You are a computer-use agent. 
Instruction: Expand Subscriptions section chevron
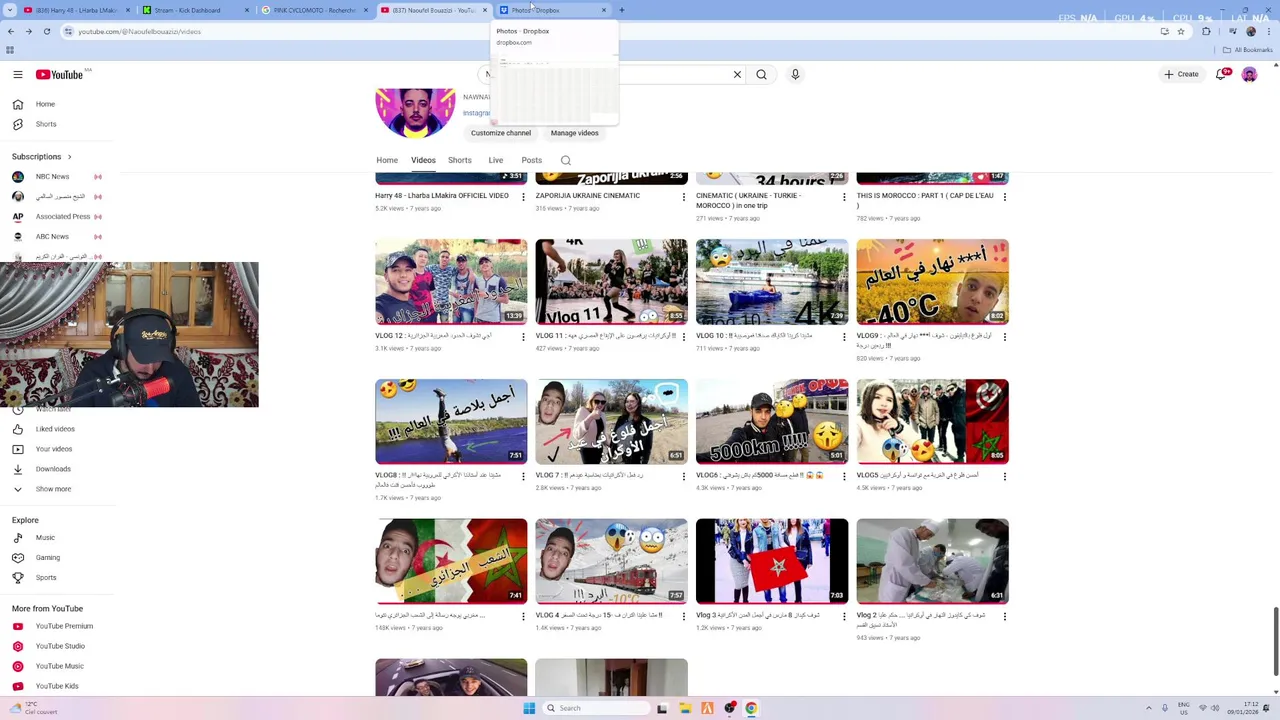69,157
